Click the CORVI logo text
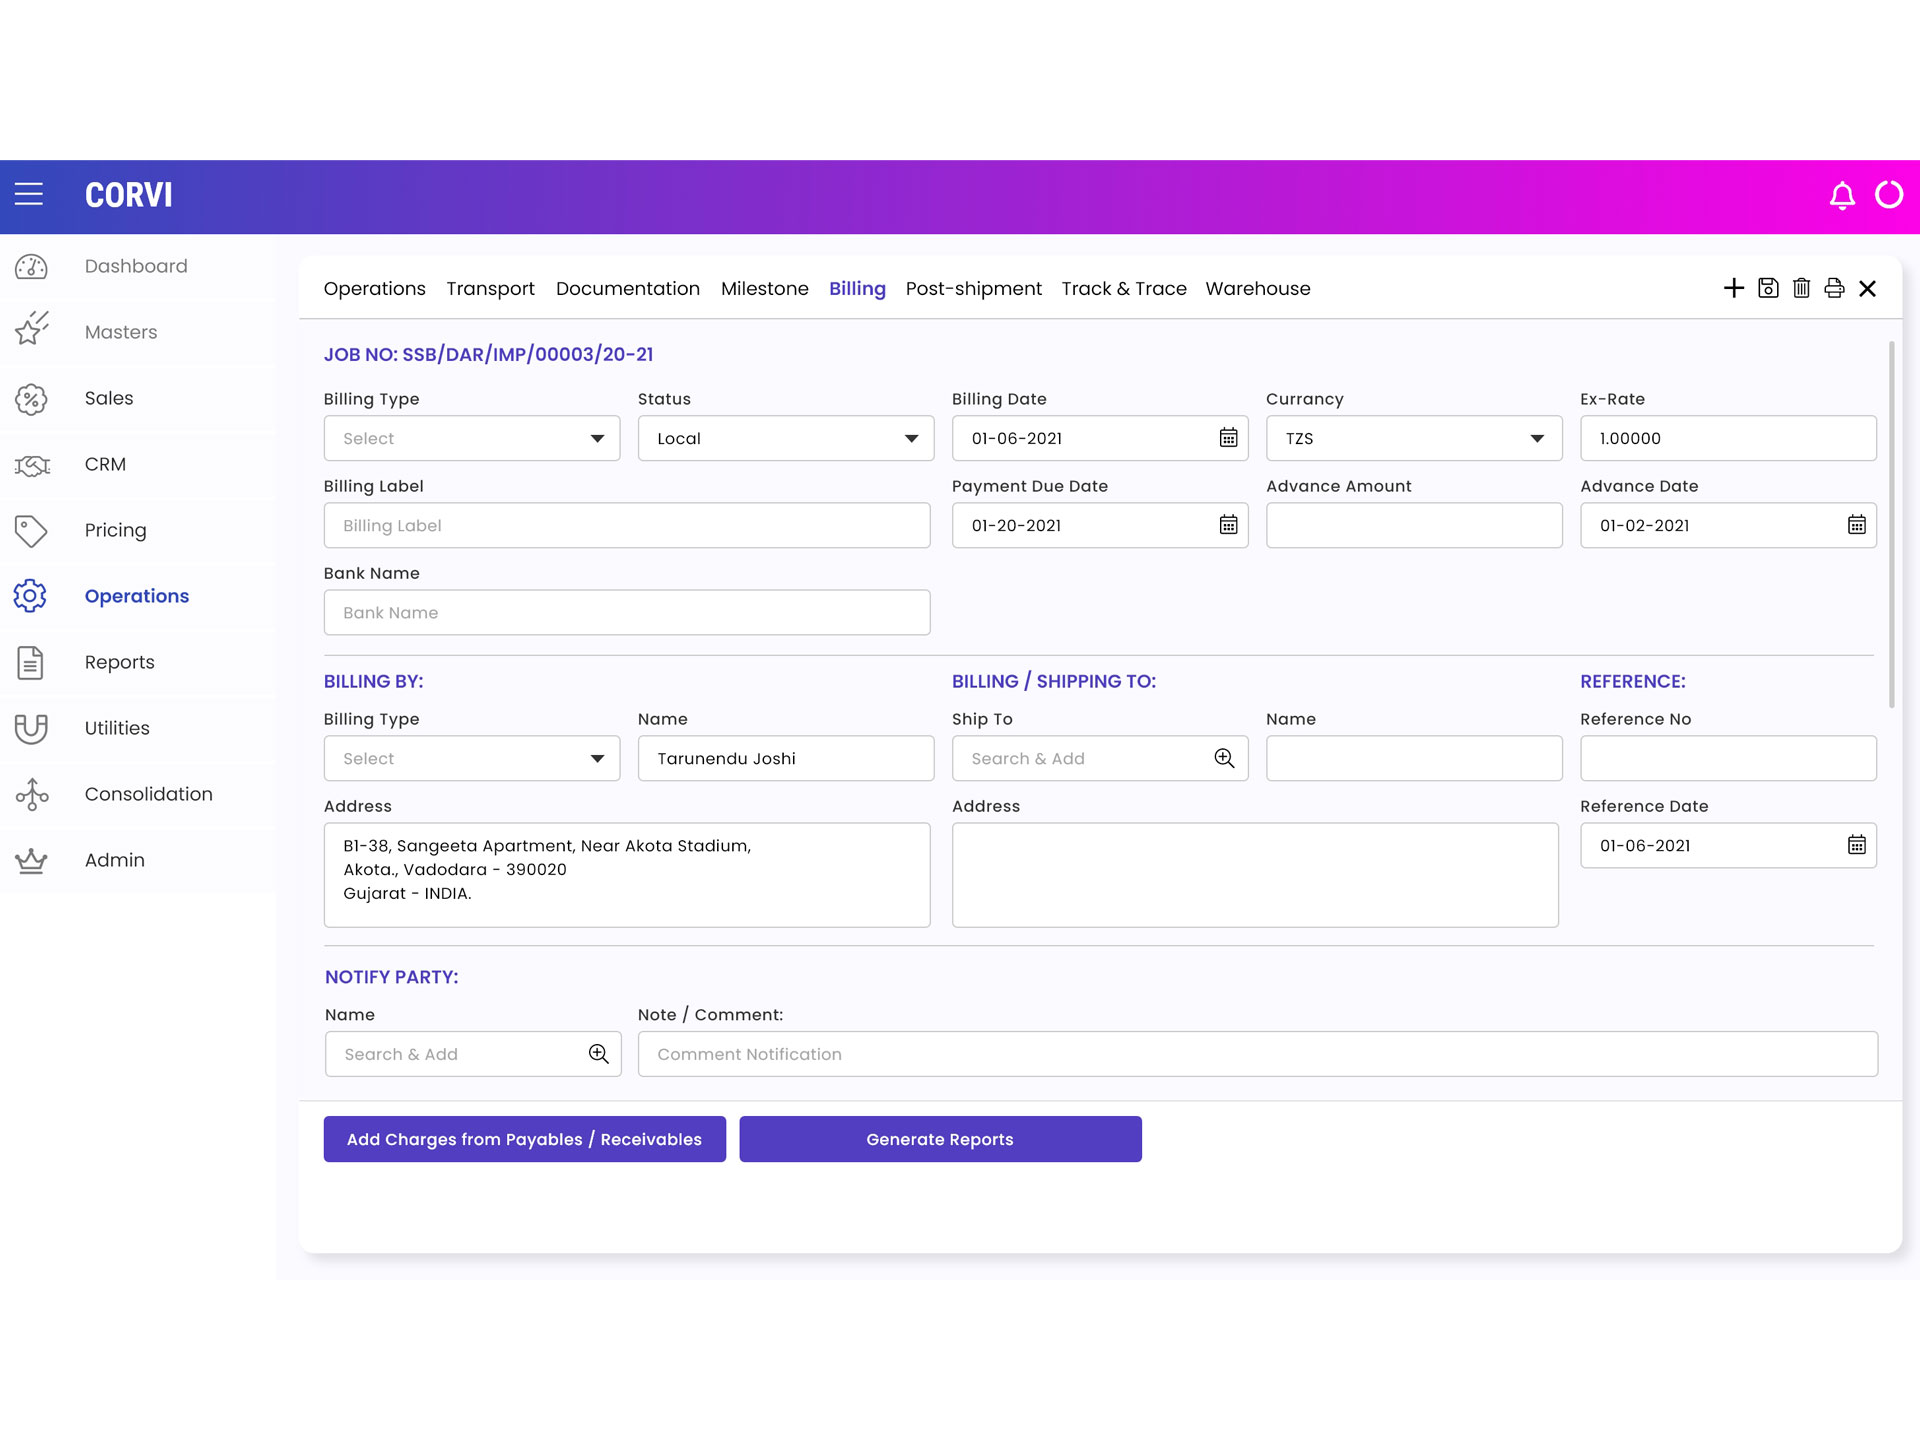 coord(129,195)
